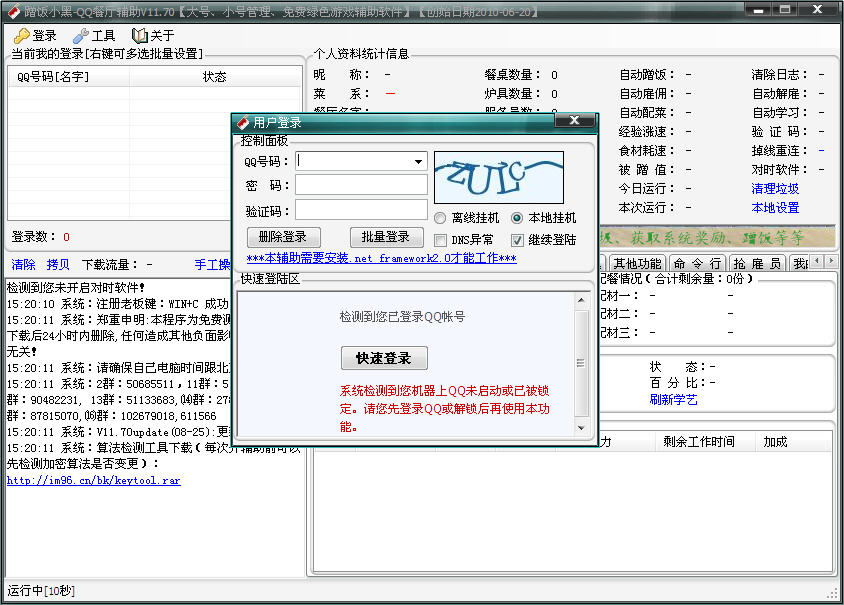Click the icon in 用户登录 dialog title
This screenshot has height=605, width=844.
[243, 123]
